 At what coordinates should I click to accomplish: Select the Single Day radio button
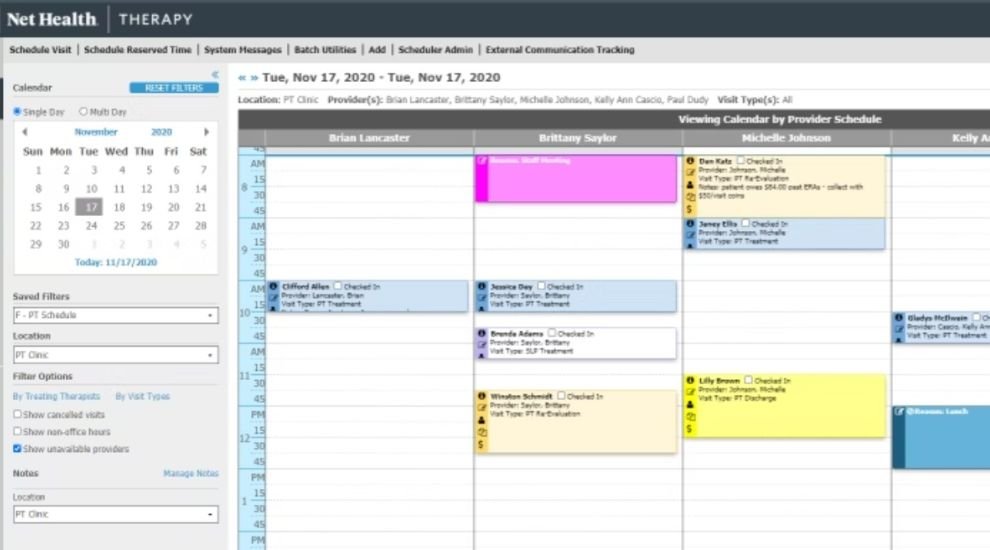pyautogui.click(x=17, y=112)
